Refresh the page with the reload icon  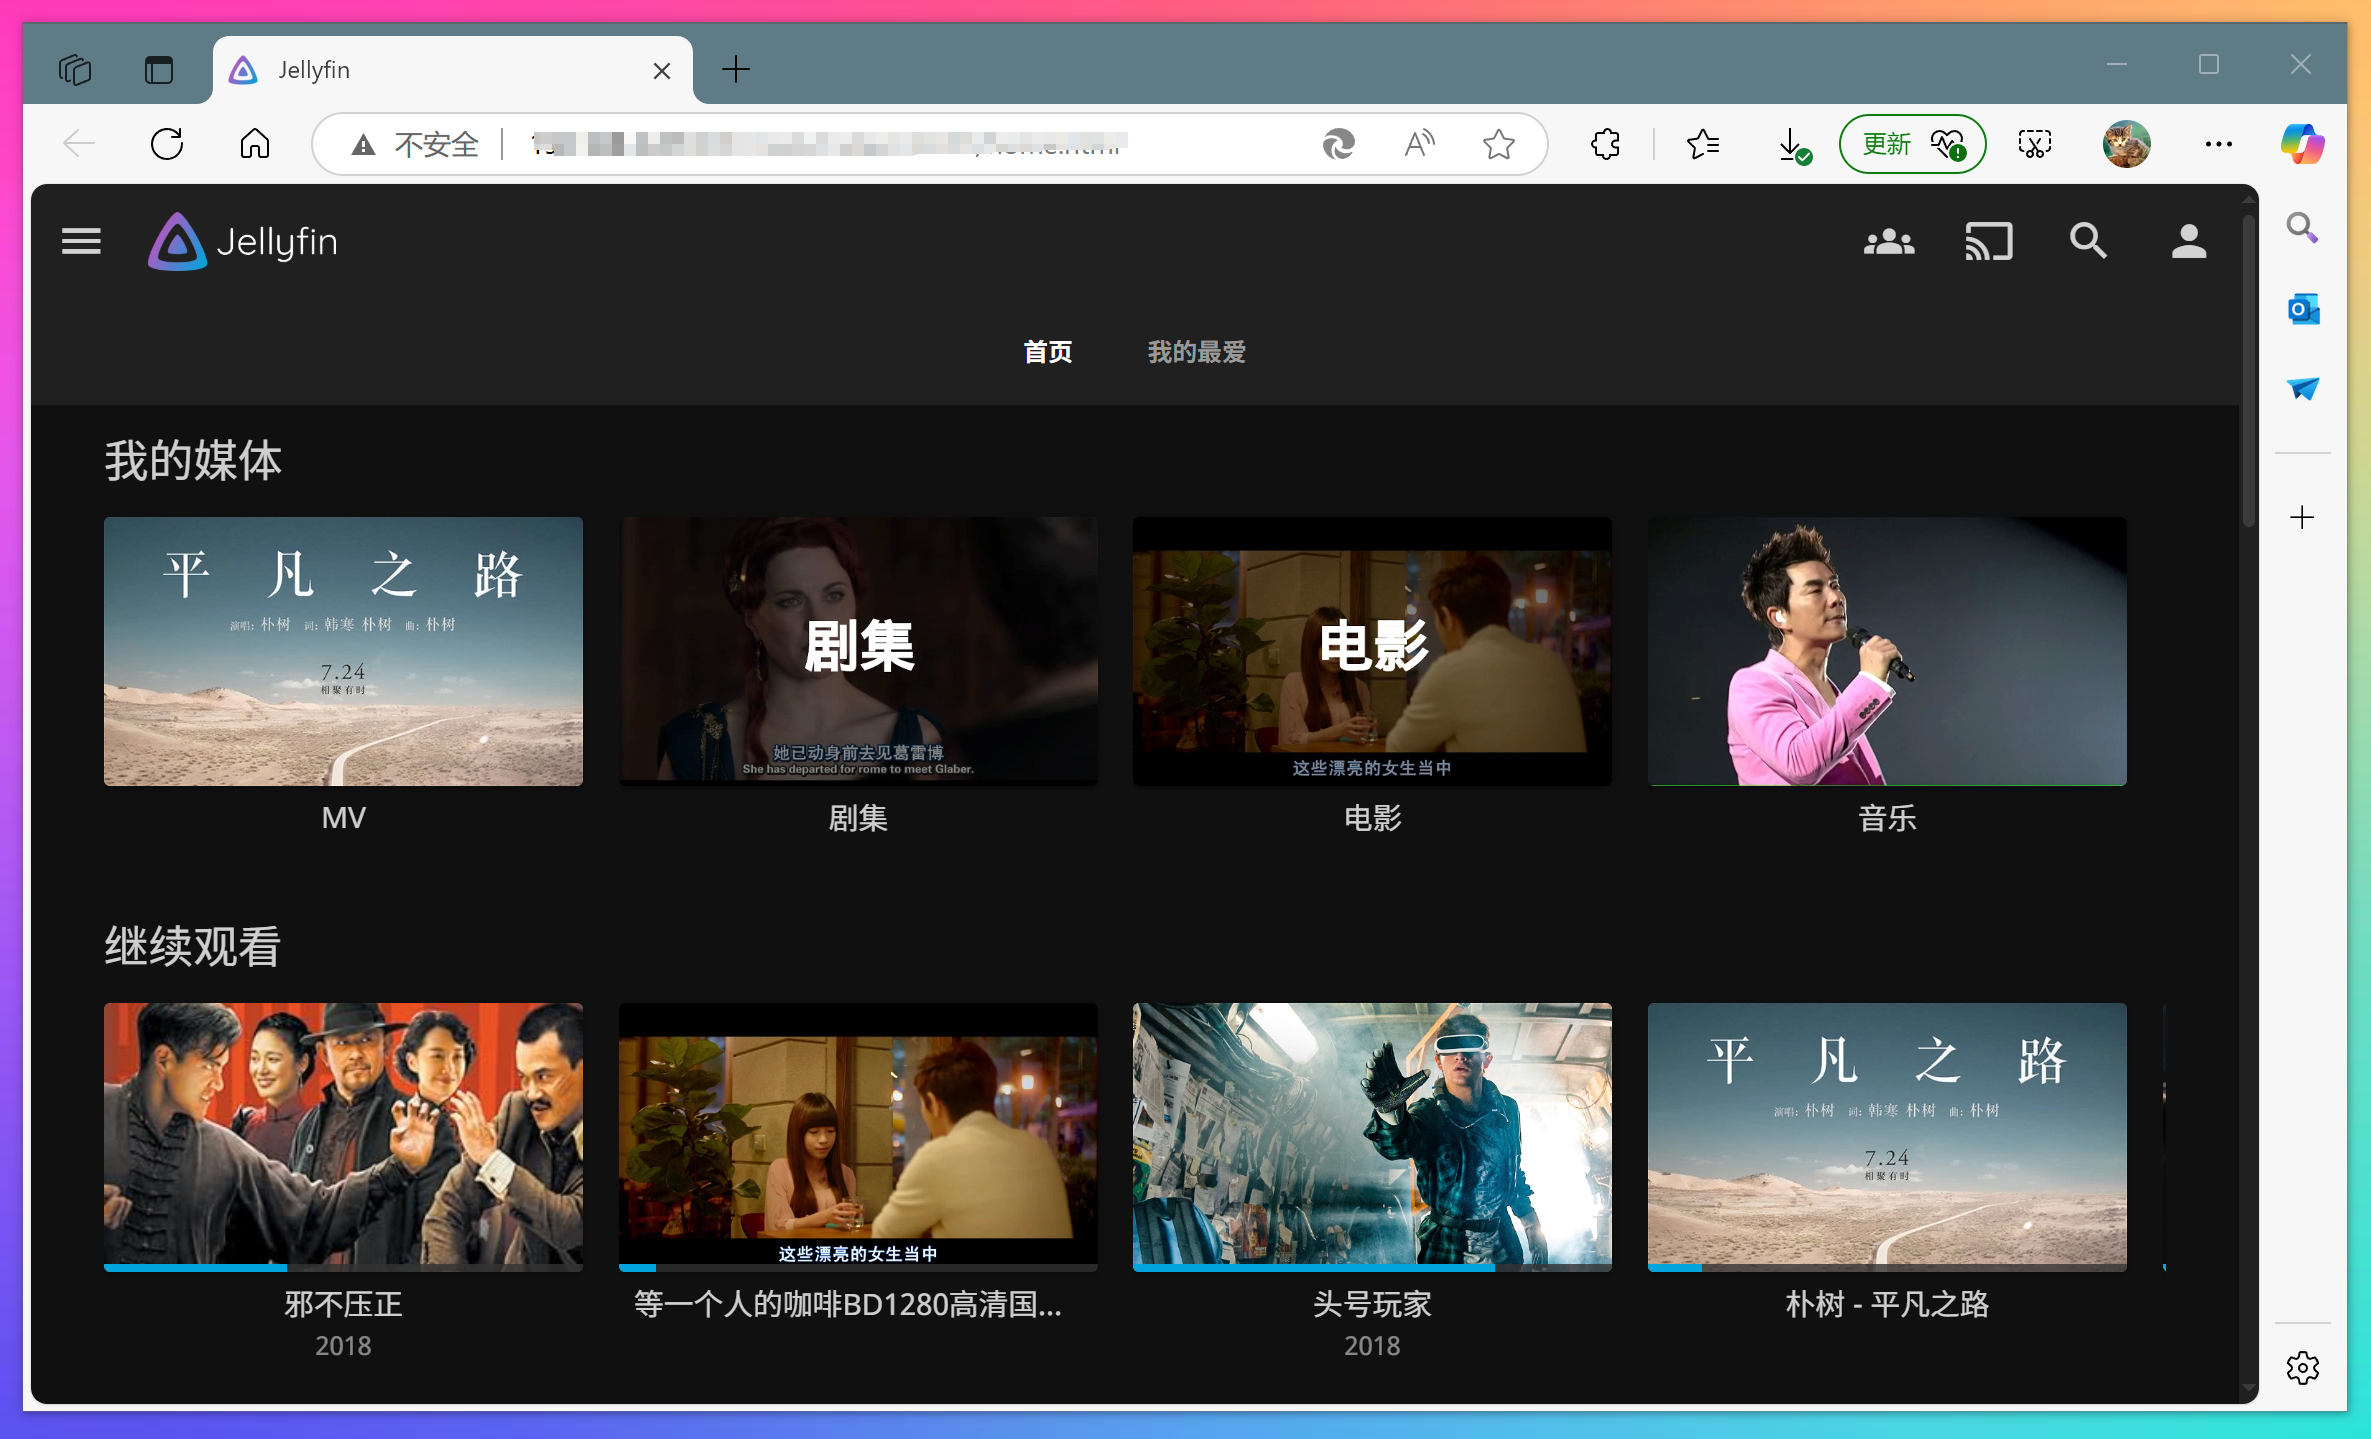[167, 144]
